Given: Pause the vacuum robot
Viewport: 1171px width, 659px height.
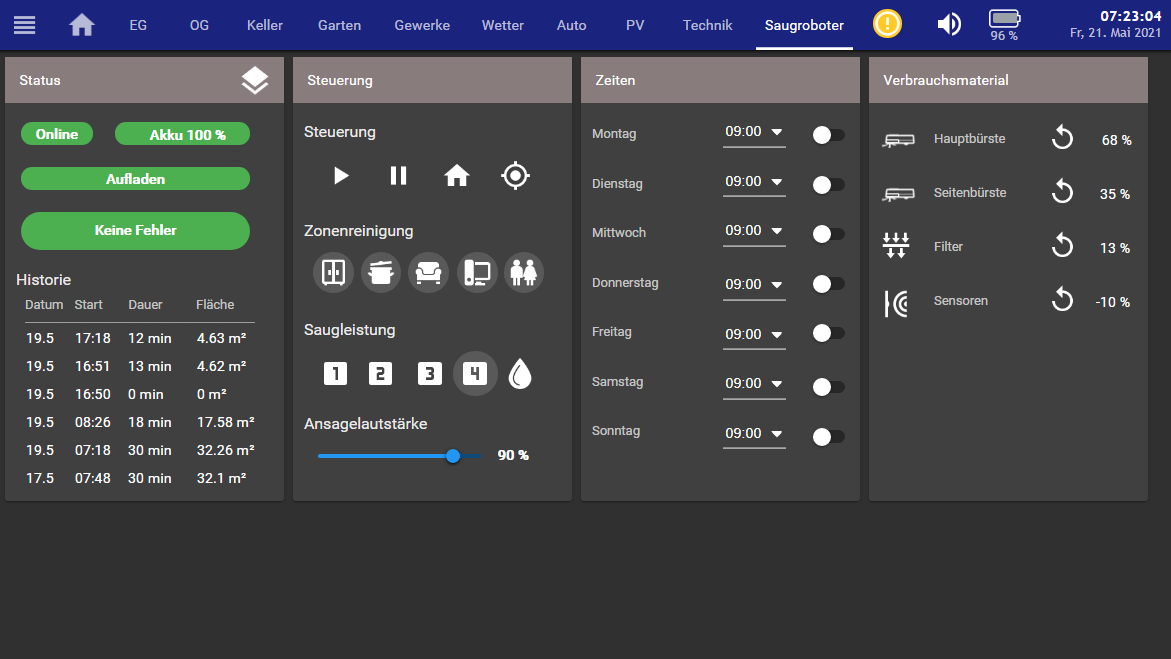Looking at the screenshot, I should pos(398,176).
